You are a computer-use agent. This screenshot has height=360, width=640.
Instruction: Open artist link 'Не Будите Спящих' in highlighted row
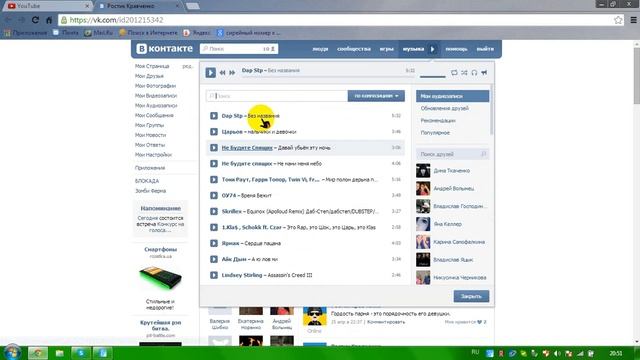coord(247,148)
